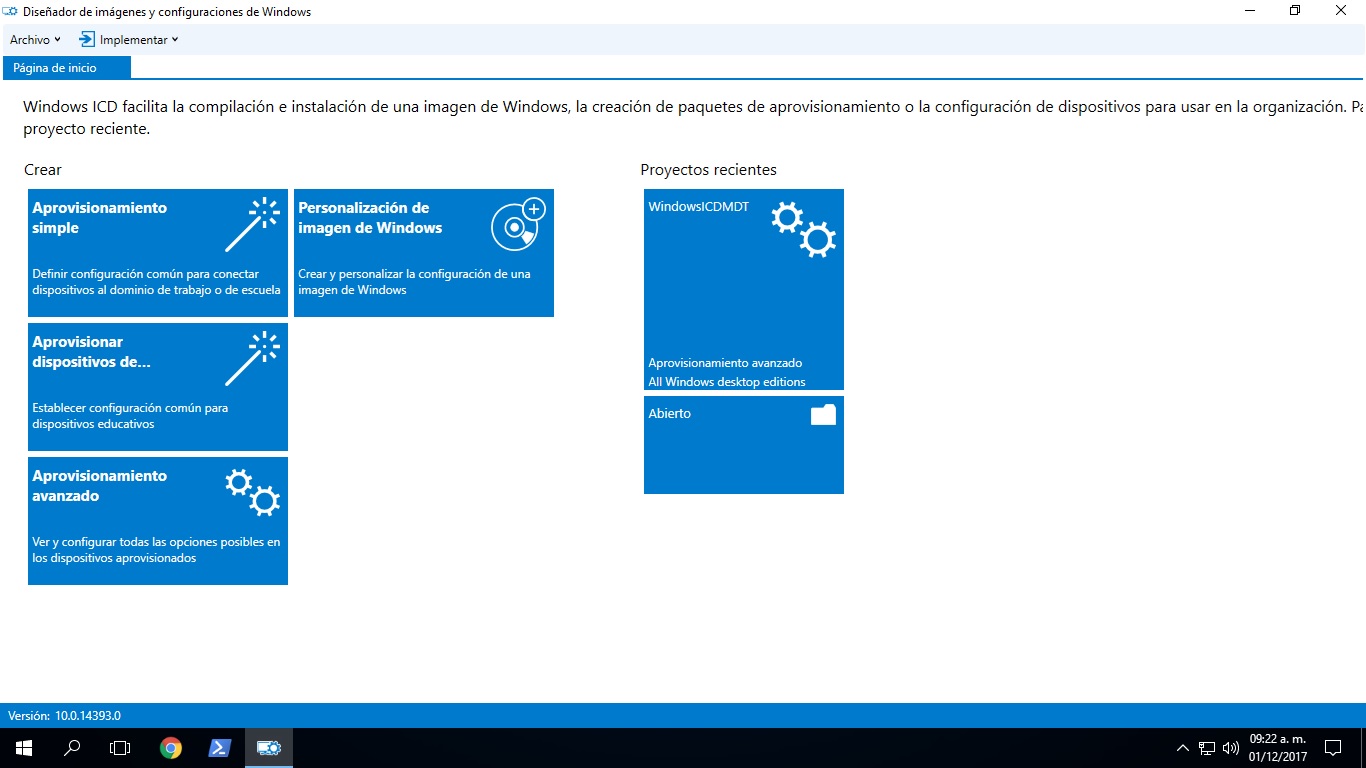Open the Task View taskbar button
Viewport: 1366px width, 768px height.
tap(120, 748)
